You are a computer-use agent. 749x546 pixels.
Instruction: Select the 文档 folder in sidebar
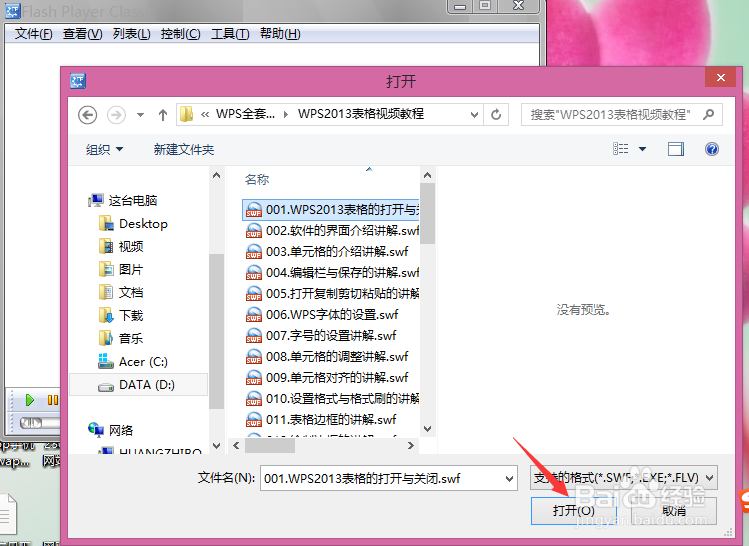121,292
